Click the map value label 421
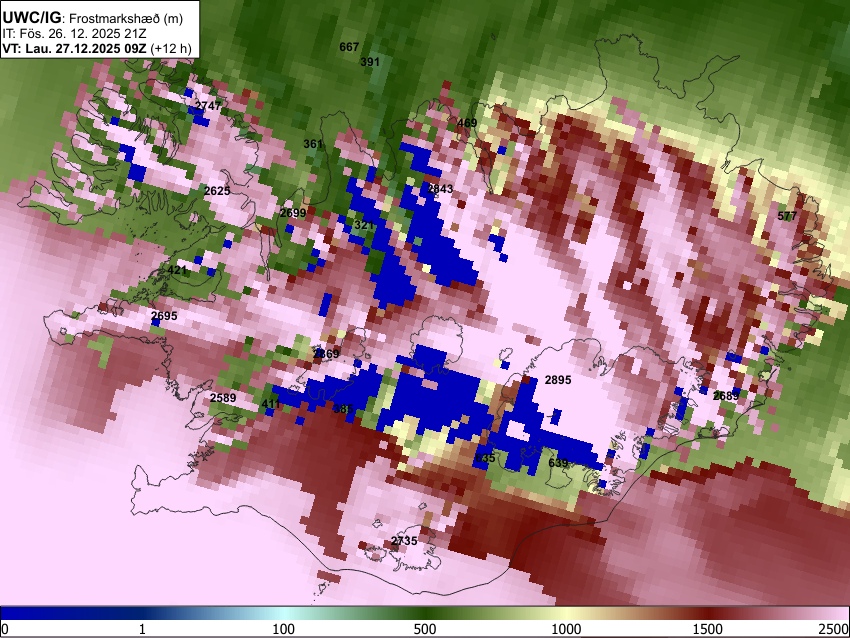Screen dimensions: 850x638 177,270
